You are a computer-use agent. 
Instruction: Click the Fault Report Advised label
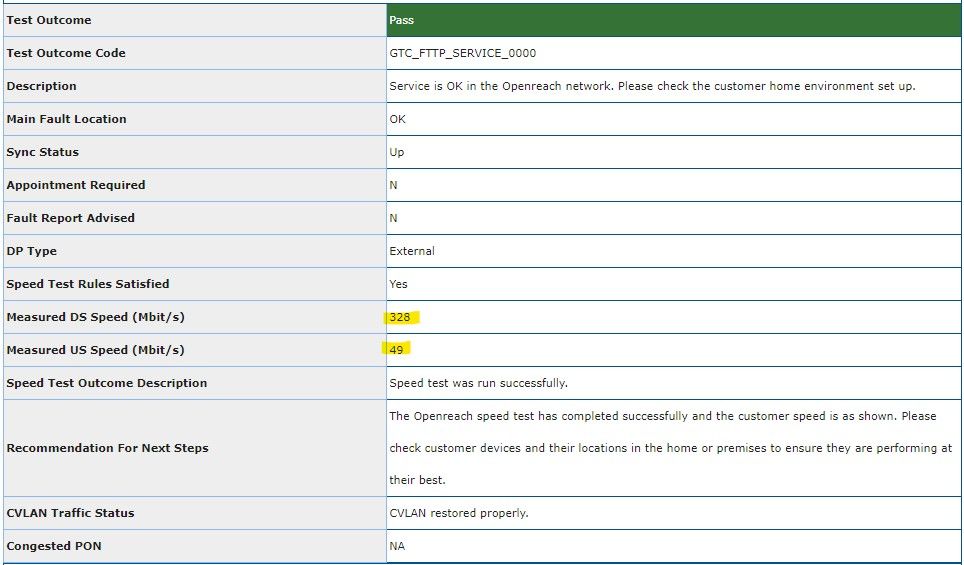click(70, 218)
